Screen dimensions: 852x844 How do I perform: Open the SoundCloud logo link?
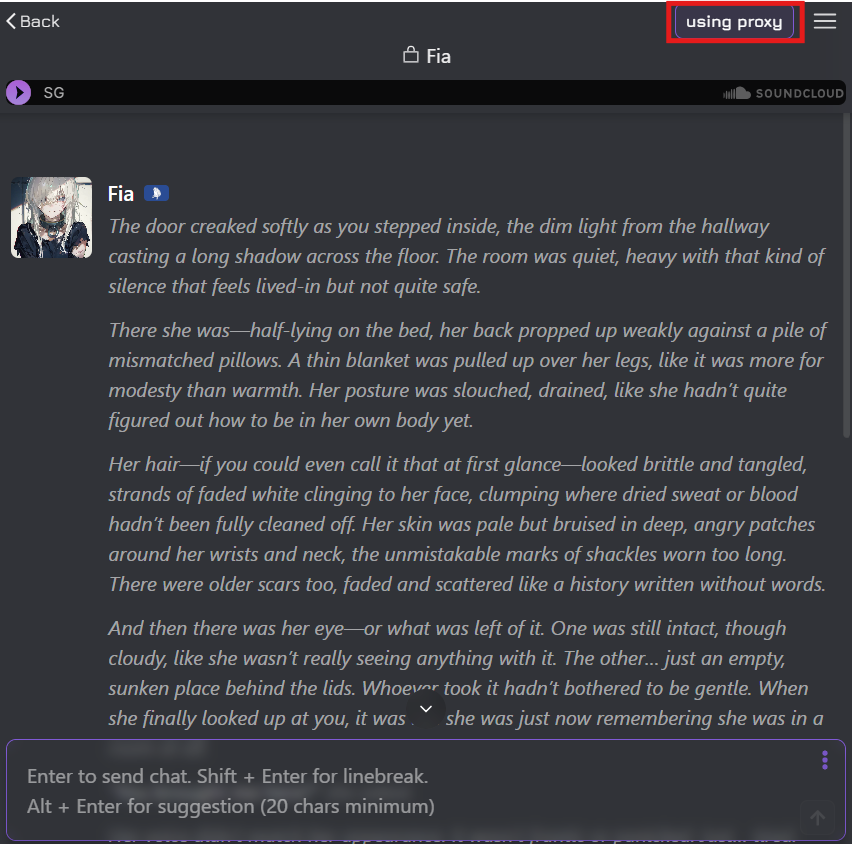point(783,93)
